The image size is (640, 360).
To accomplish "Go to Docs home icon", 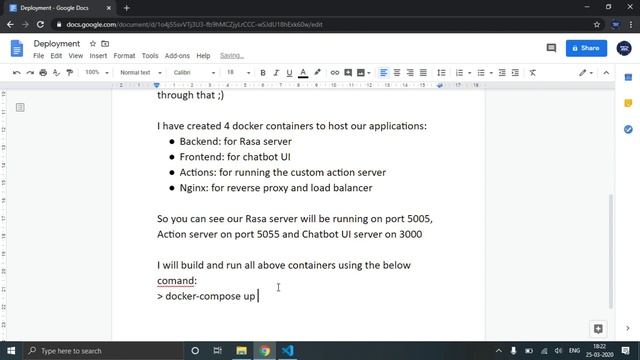I will click(x=17, y=48).
